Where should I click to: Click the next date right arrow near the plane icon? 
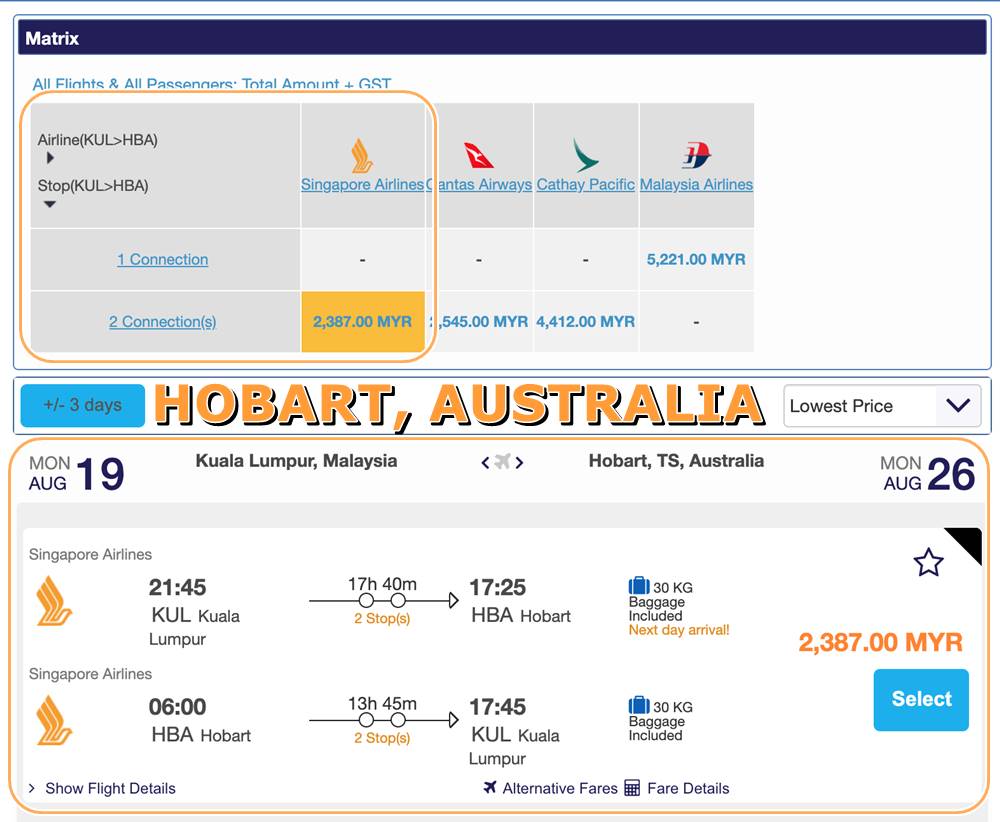pyautogui.click(x=519, y=462)
